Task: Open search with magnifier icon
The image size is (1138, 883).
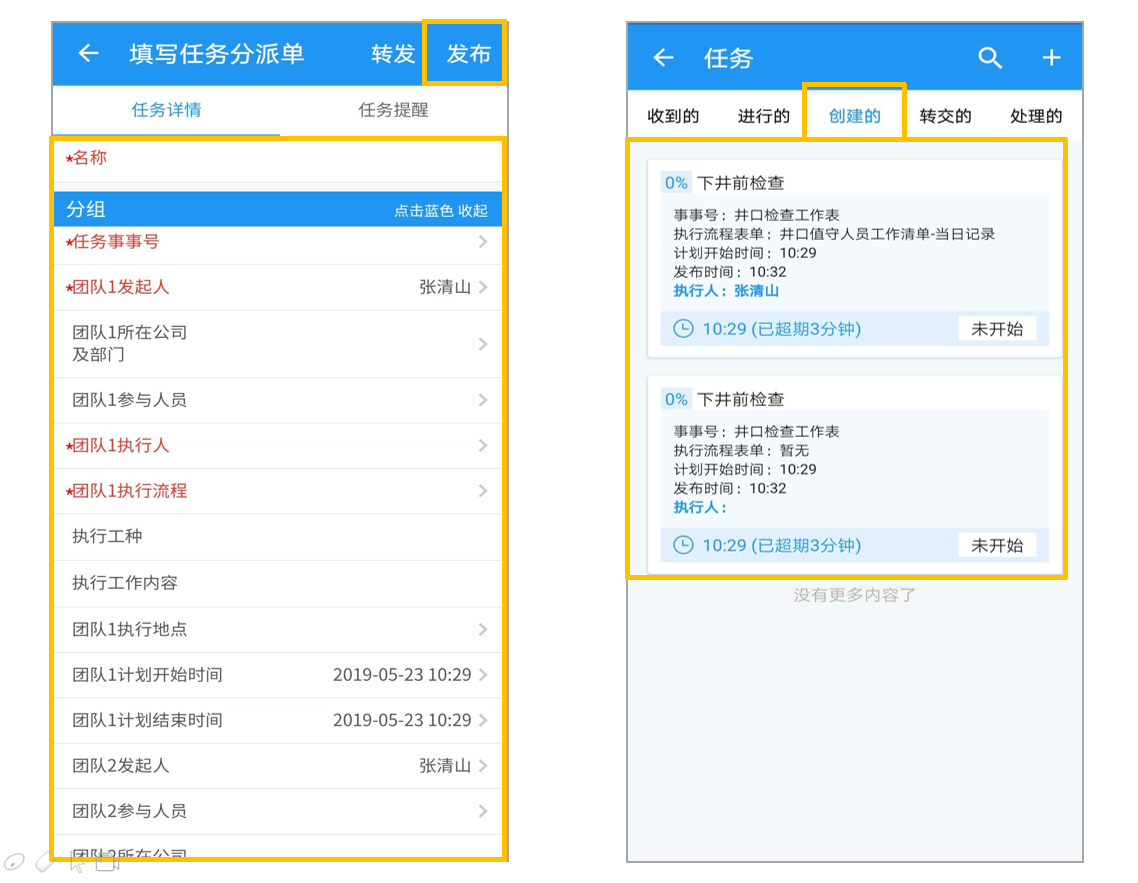Action: click(990, 57)
